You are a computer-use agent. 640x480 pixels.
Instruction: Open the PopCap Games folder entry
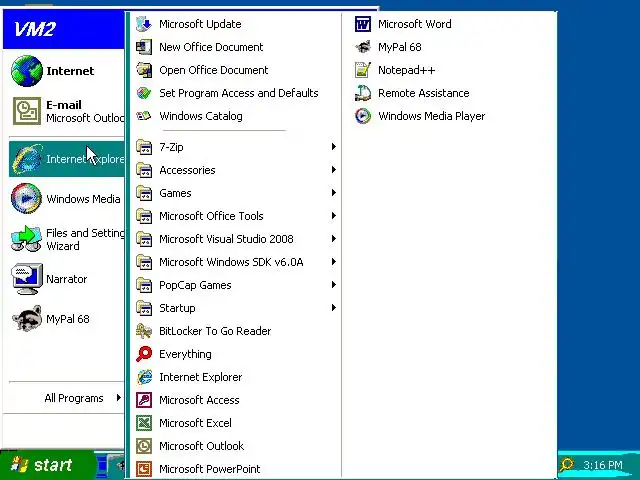[x=236, y=285]
